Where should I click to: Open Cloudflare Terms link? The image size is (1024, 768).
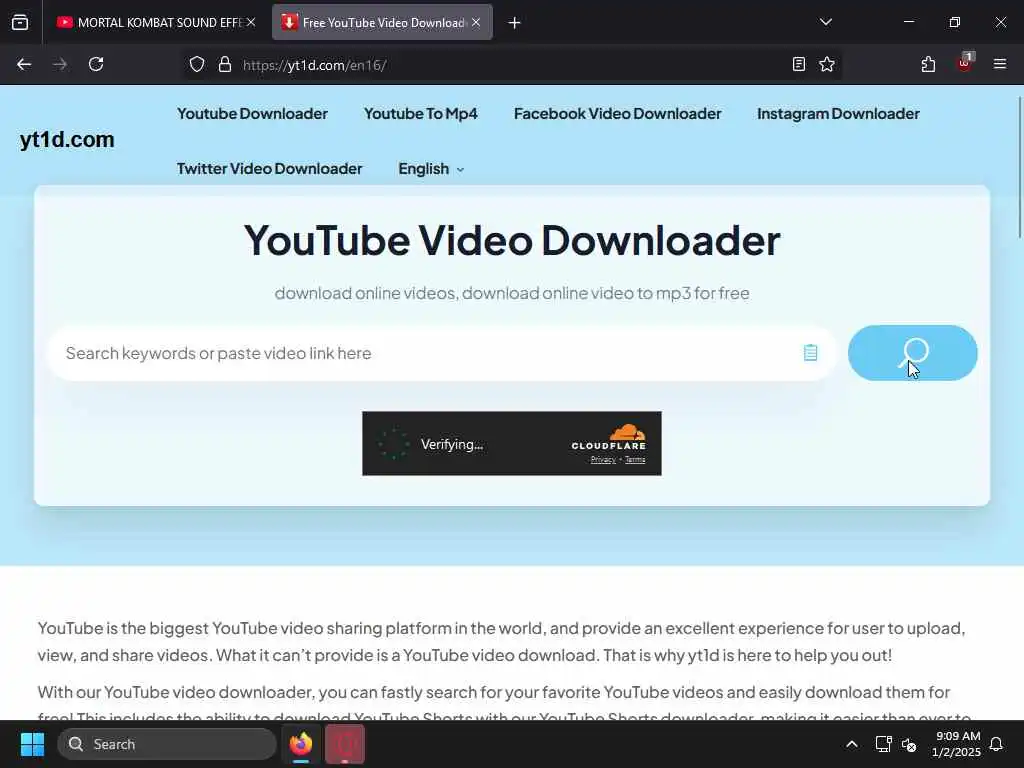(x=635, y=460)
